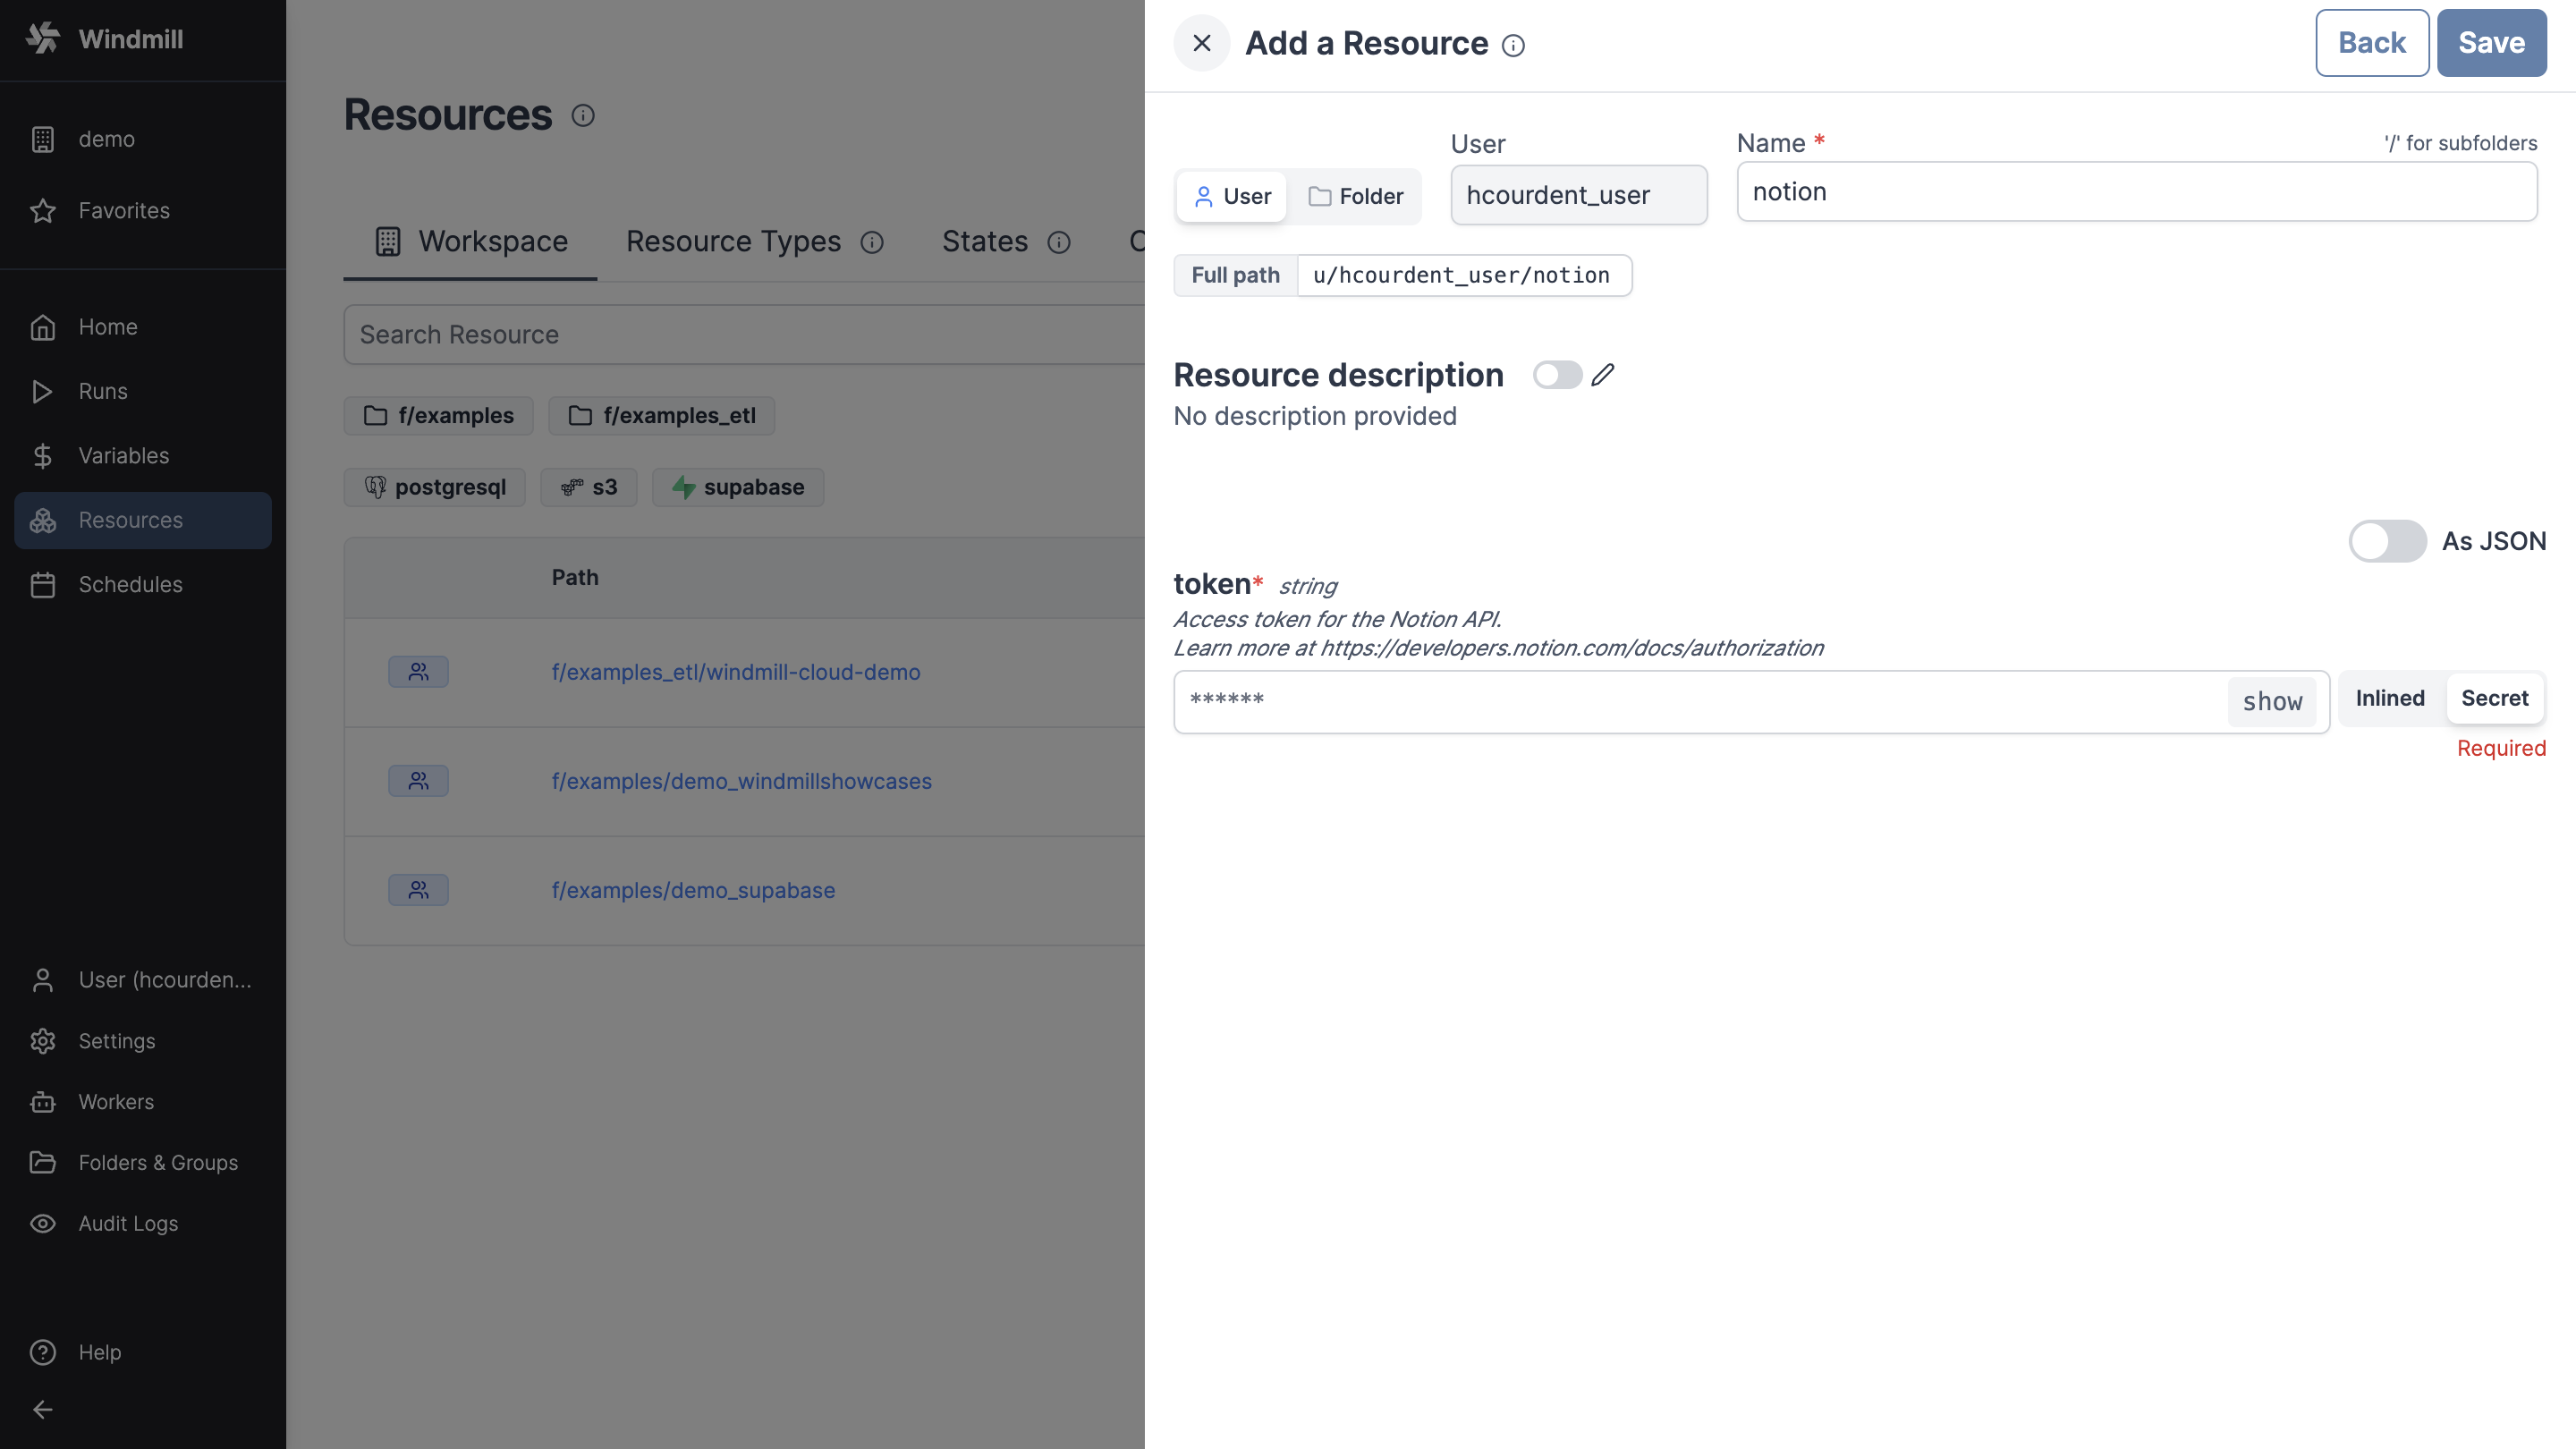
Task: View the Audit Logs
Action: [127, 1223]
